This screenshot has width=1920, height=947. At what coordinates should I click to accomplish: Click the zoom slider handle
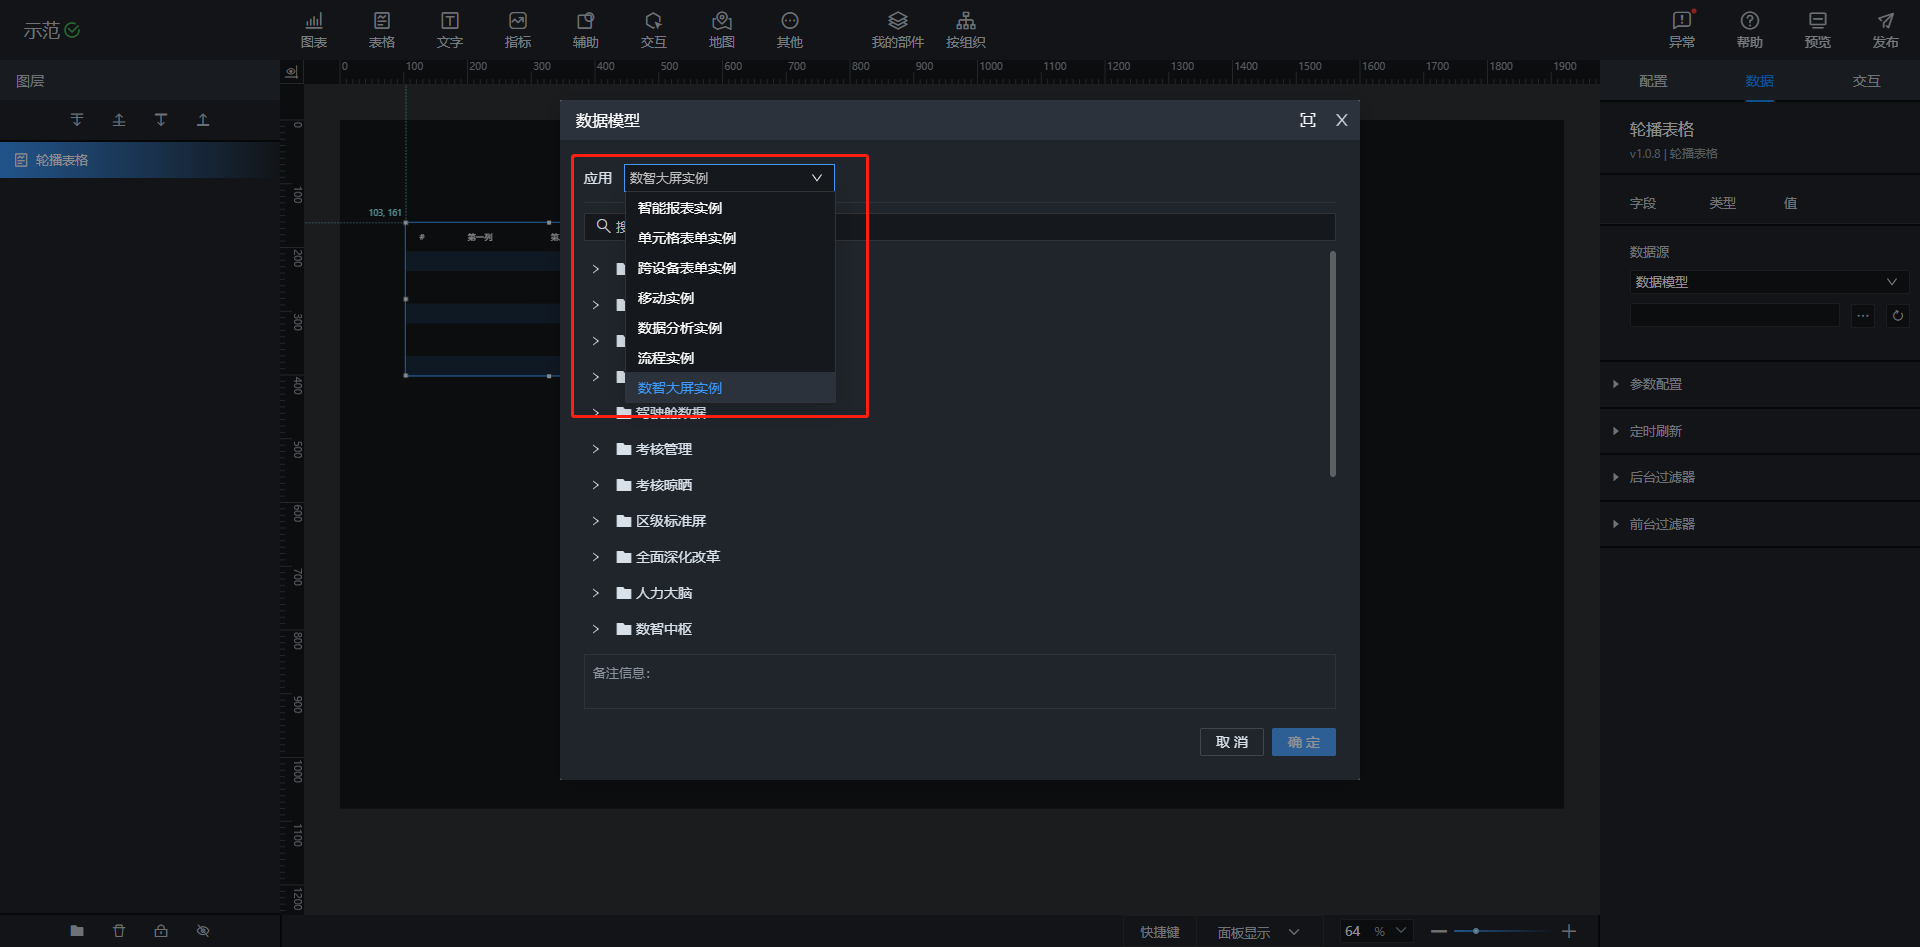click(1475, 931)
